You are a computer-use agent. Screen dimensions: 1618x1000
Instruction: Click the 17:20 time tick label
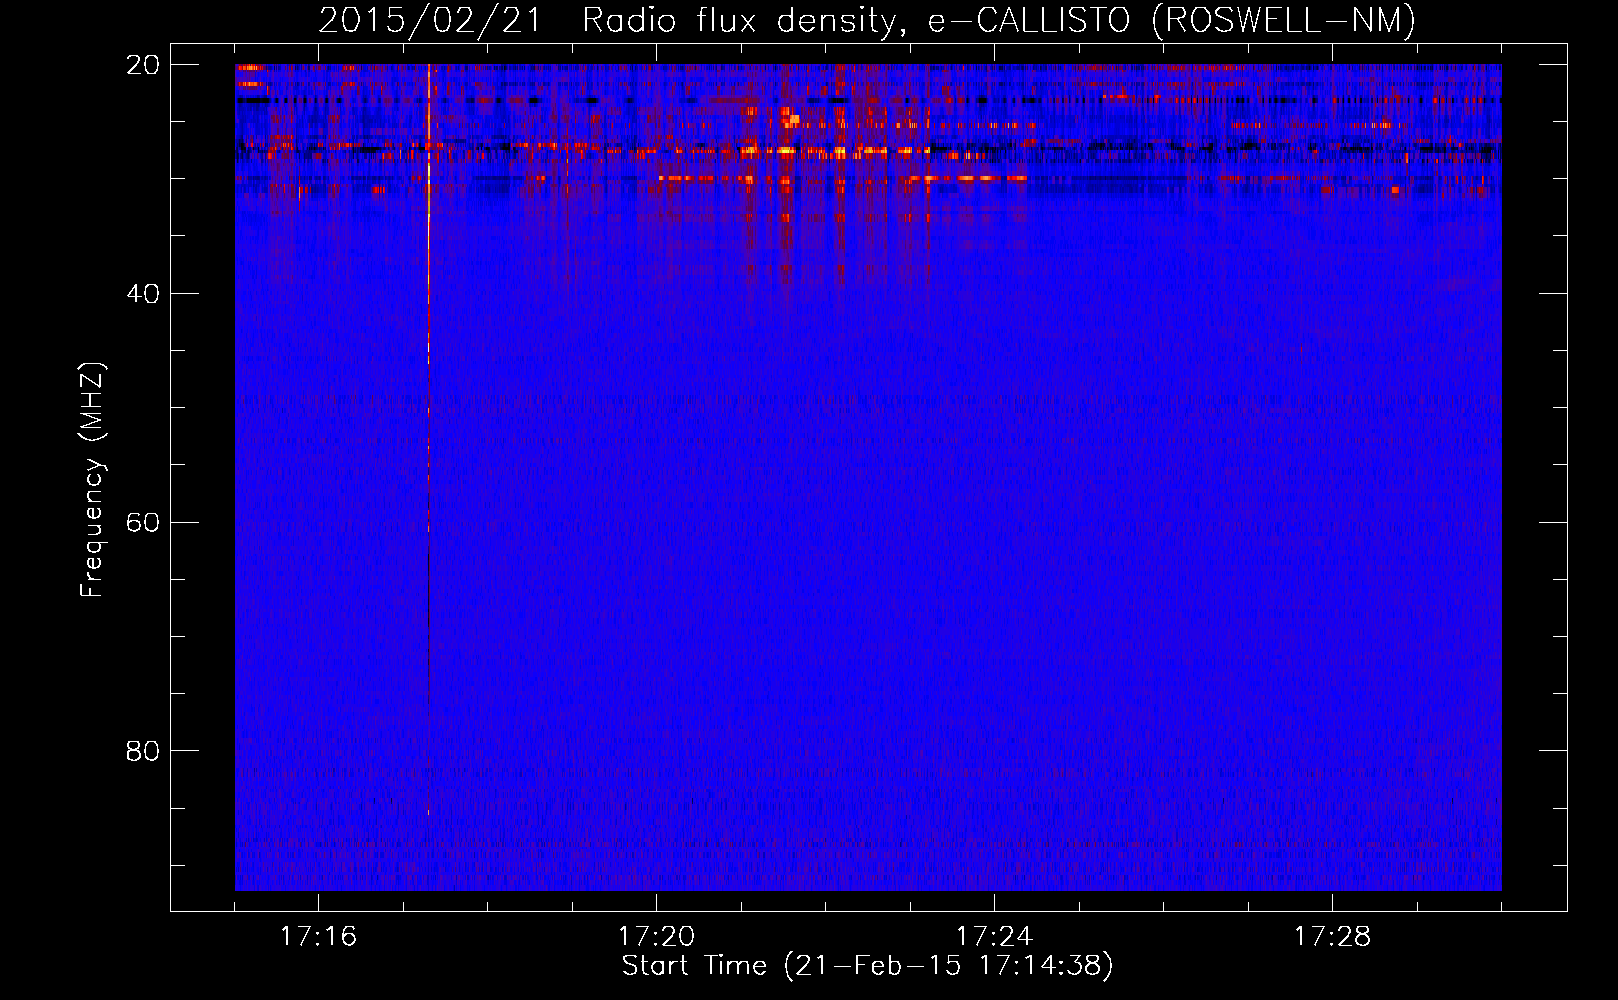click(x=656, y=937)
